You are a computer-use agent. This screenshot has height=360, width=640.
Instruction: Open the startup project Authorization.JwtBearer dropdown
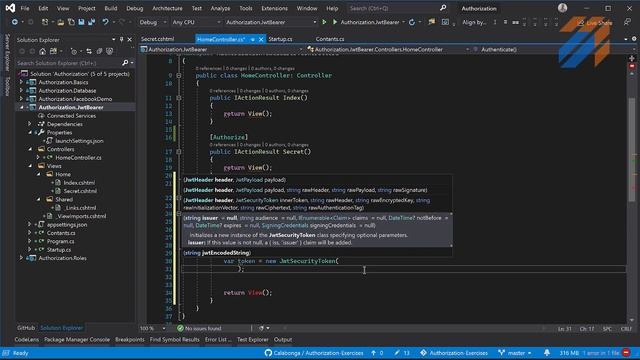(x=271, y=22)
